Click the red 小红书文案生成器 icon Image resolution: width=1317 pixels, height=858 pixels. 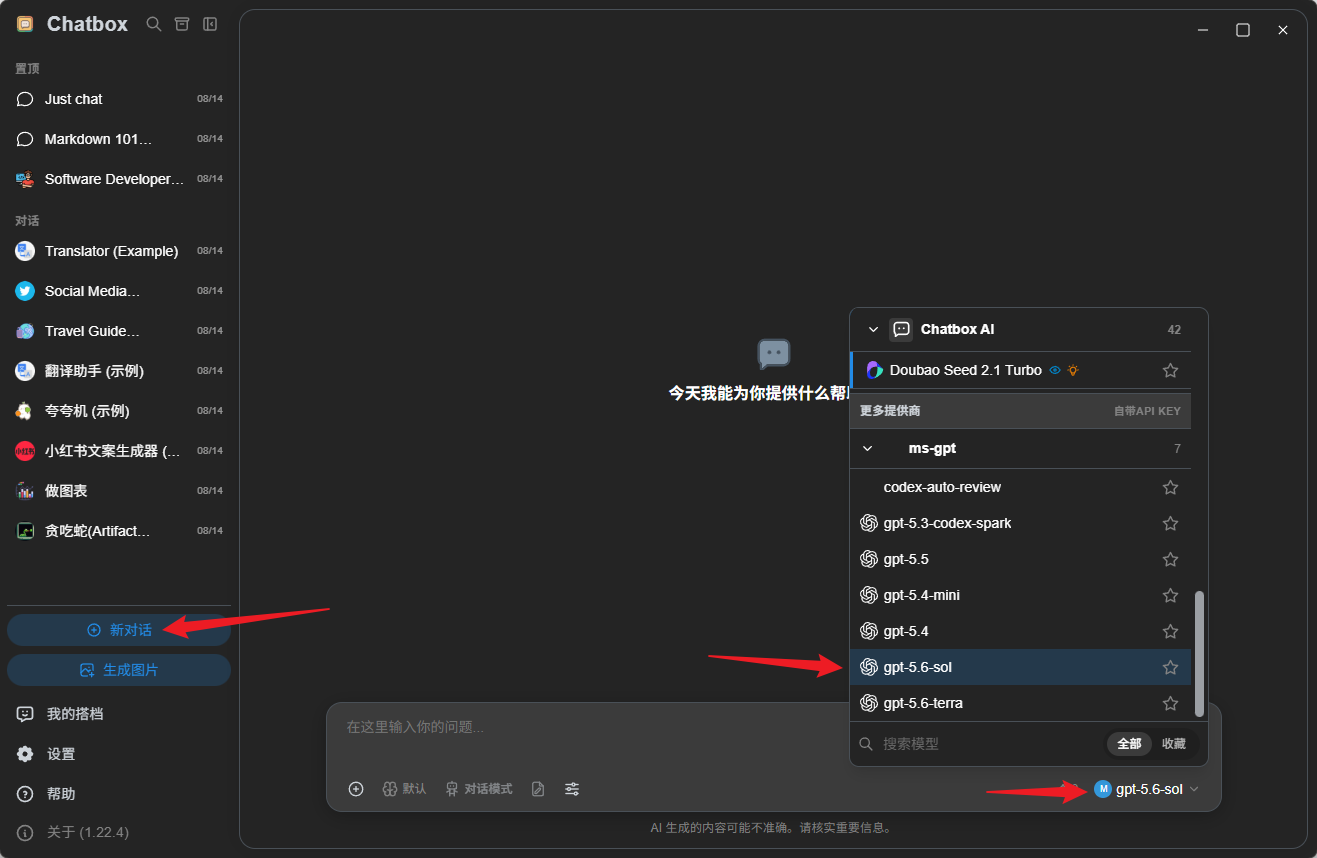[x=25, y=451]
